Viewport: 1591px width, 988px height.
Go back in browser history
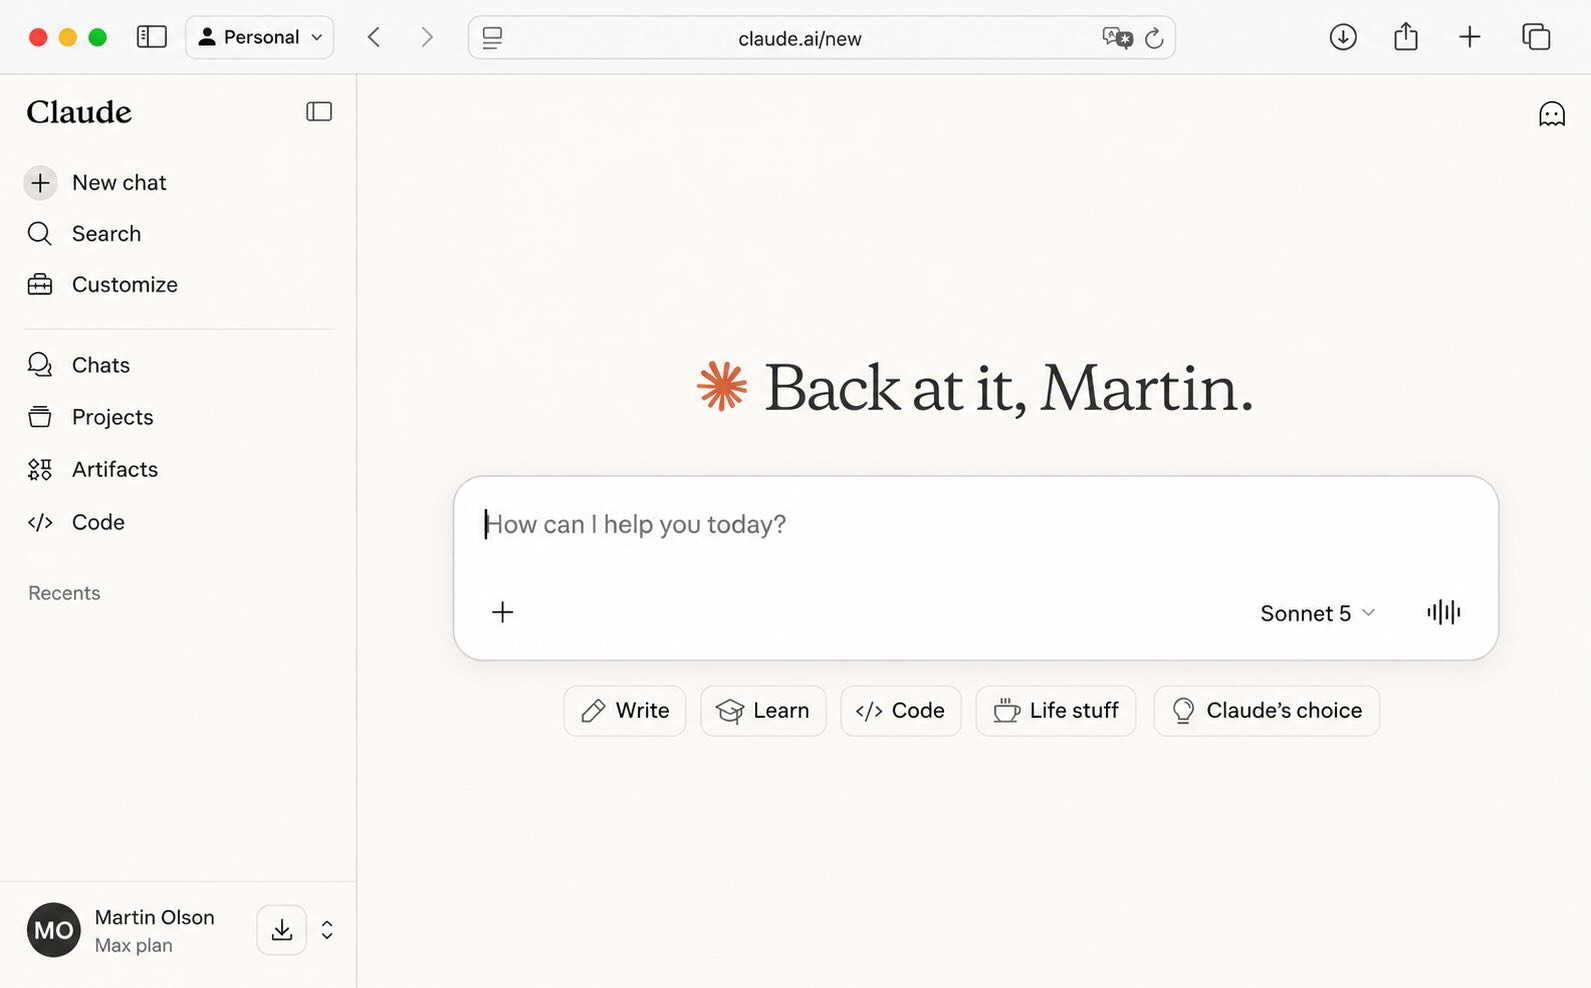point(374,37)
